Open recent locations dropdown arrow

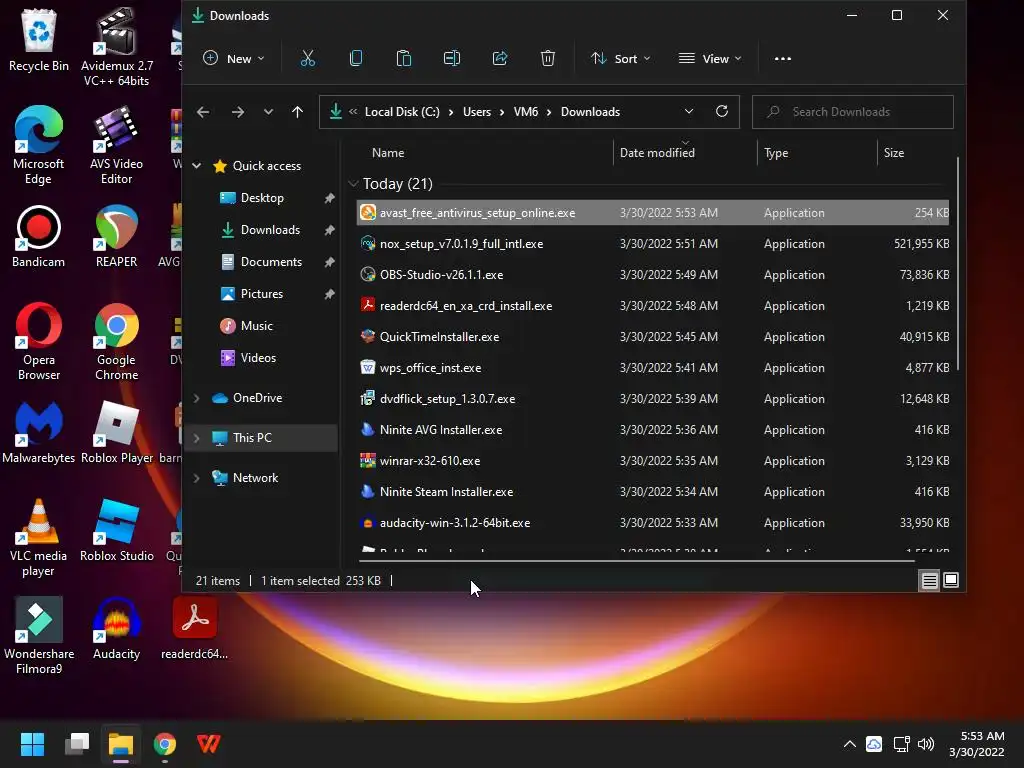268,112
